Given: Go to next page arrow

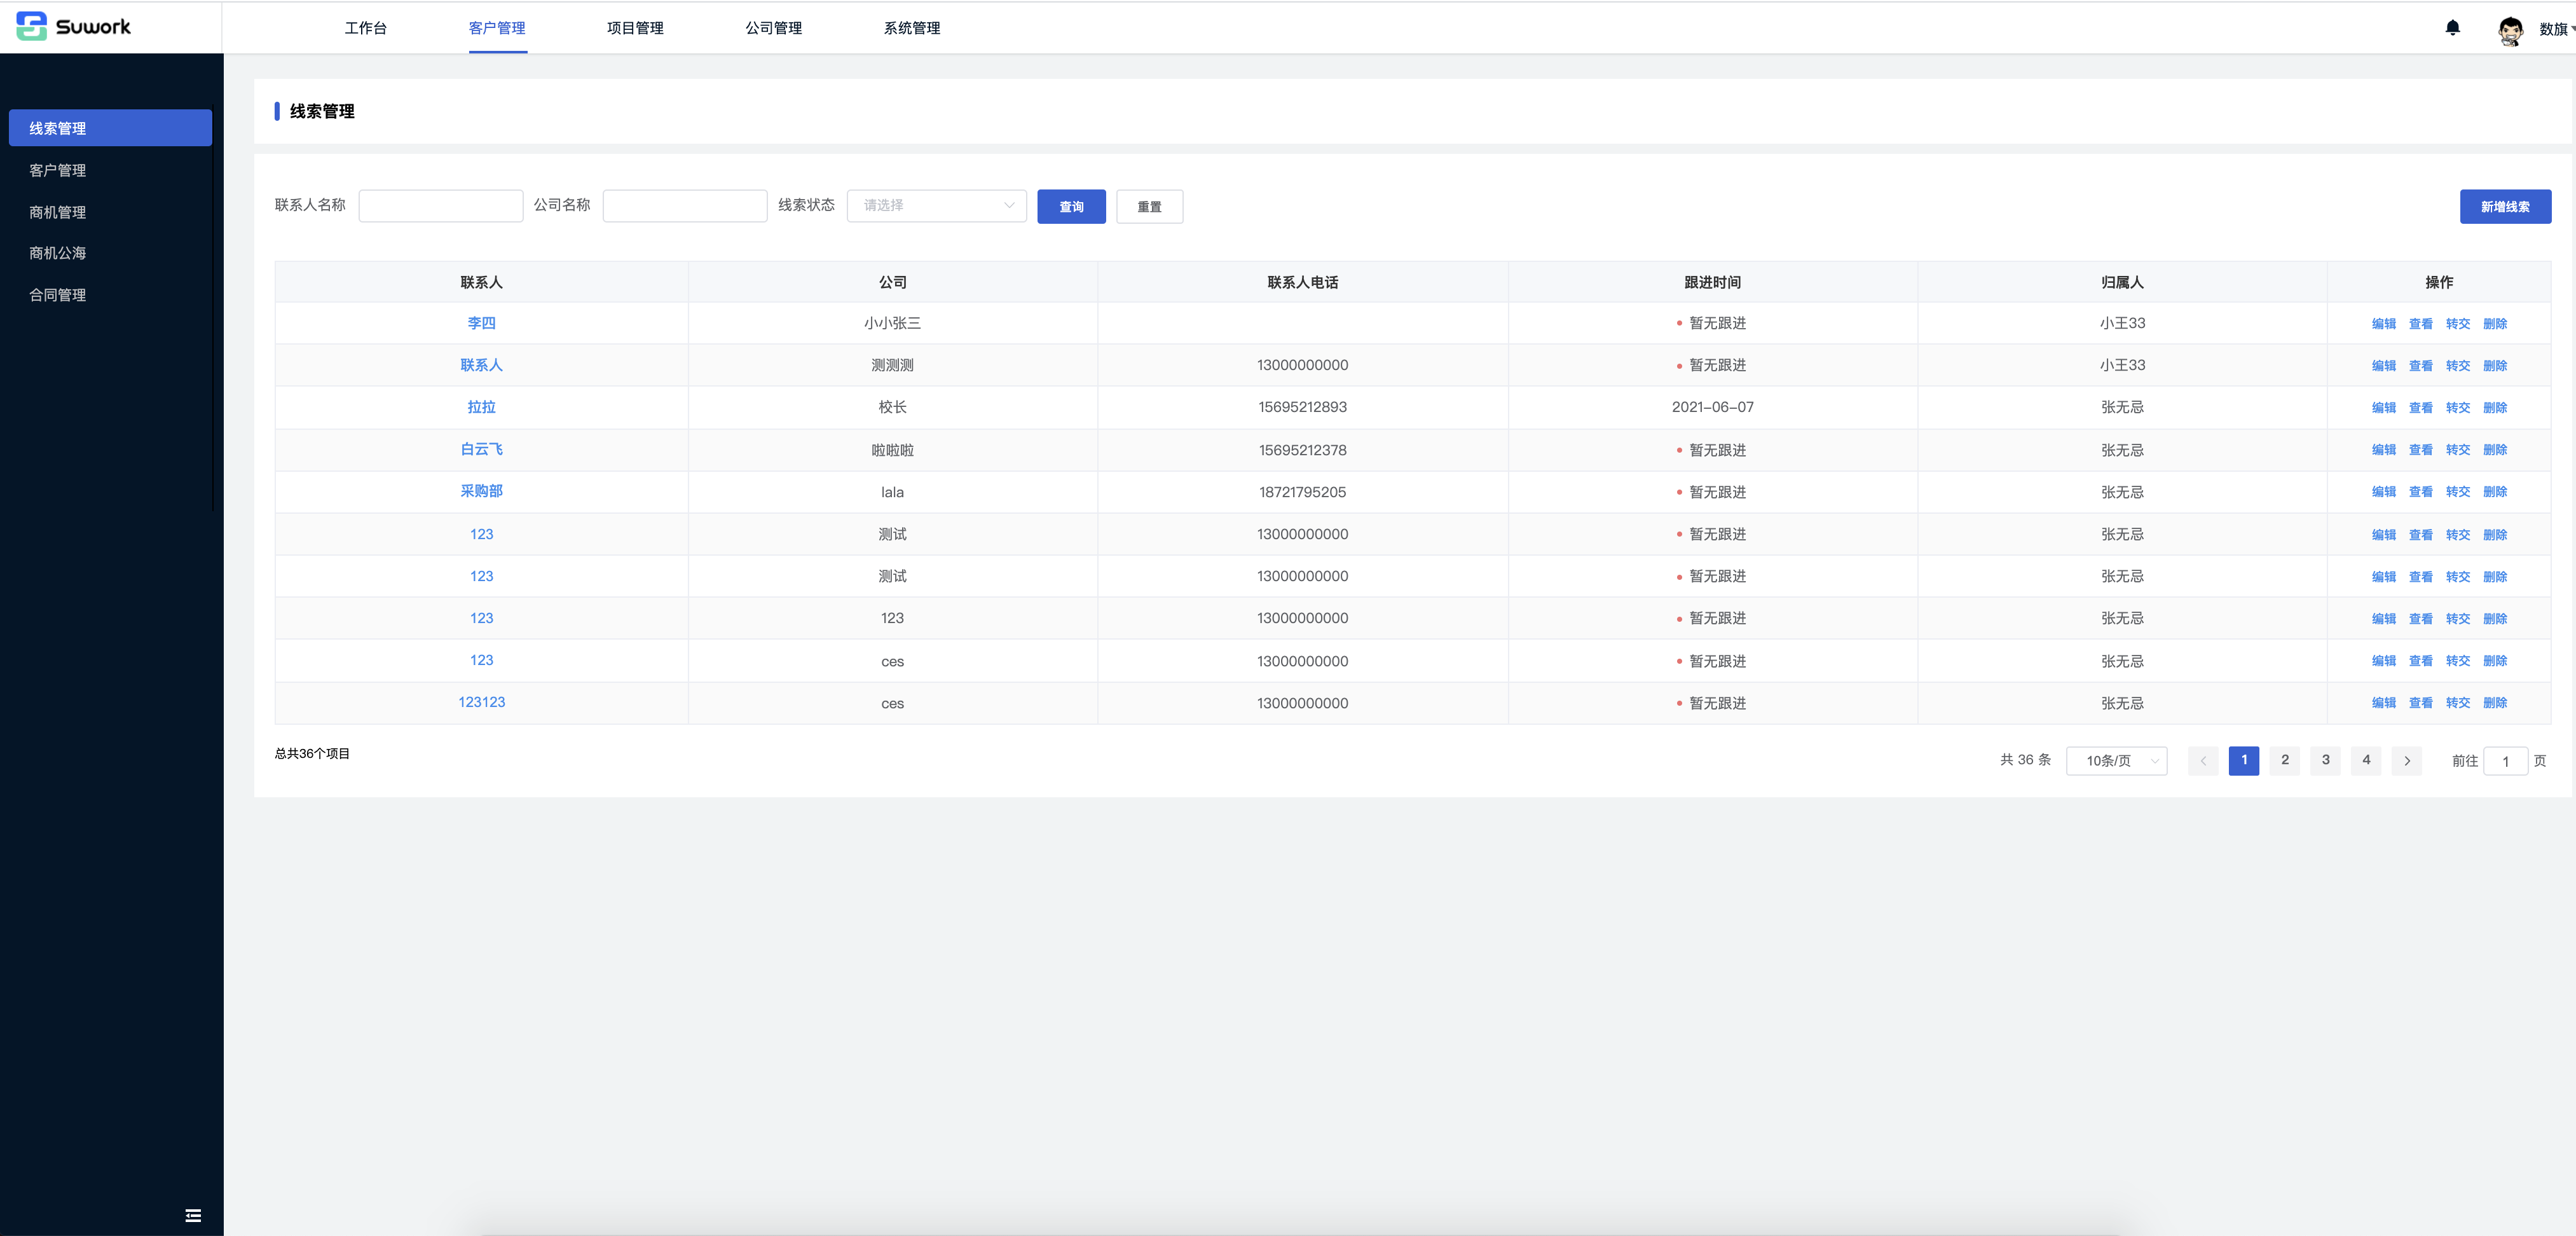Looking at the screenshot, I should coord(2407,761).
